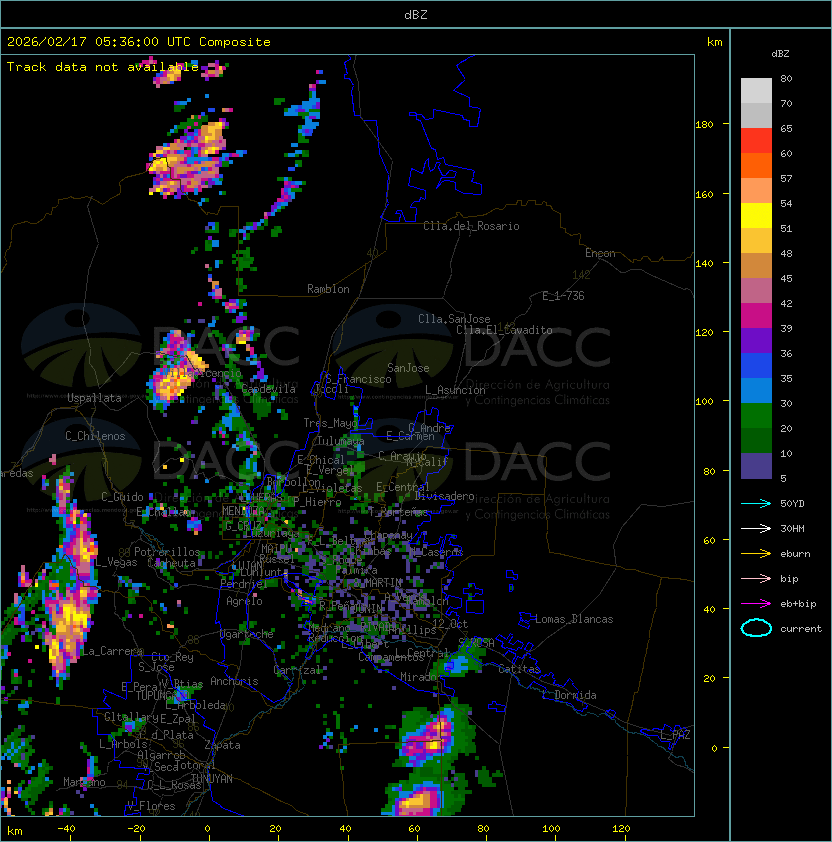Click the 'Zapata' map label
832x842 pixels.
click(222, 745)
